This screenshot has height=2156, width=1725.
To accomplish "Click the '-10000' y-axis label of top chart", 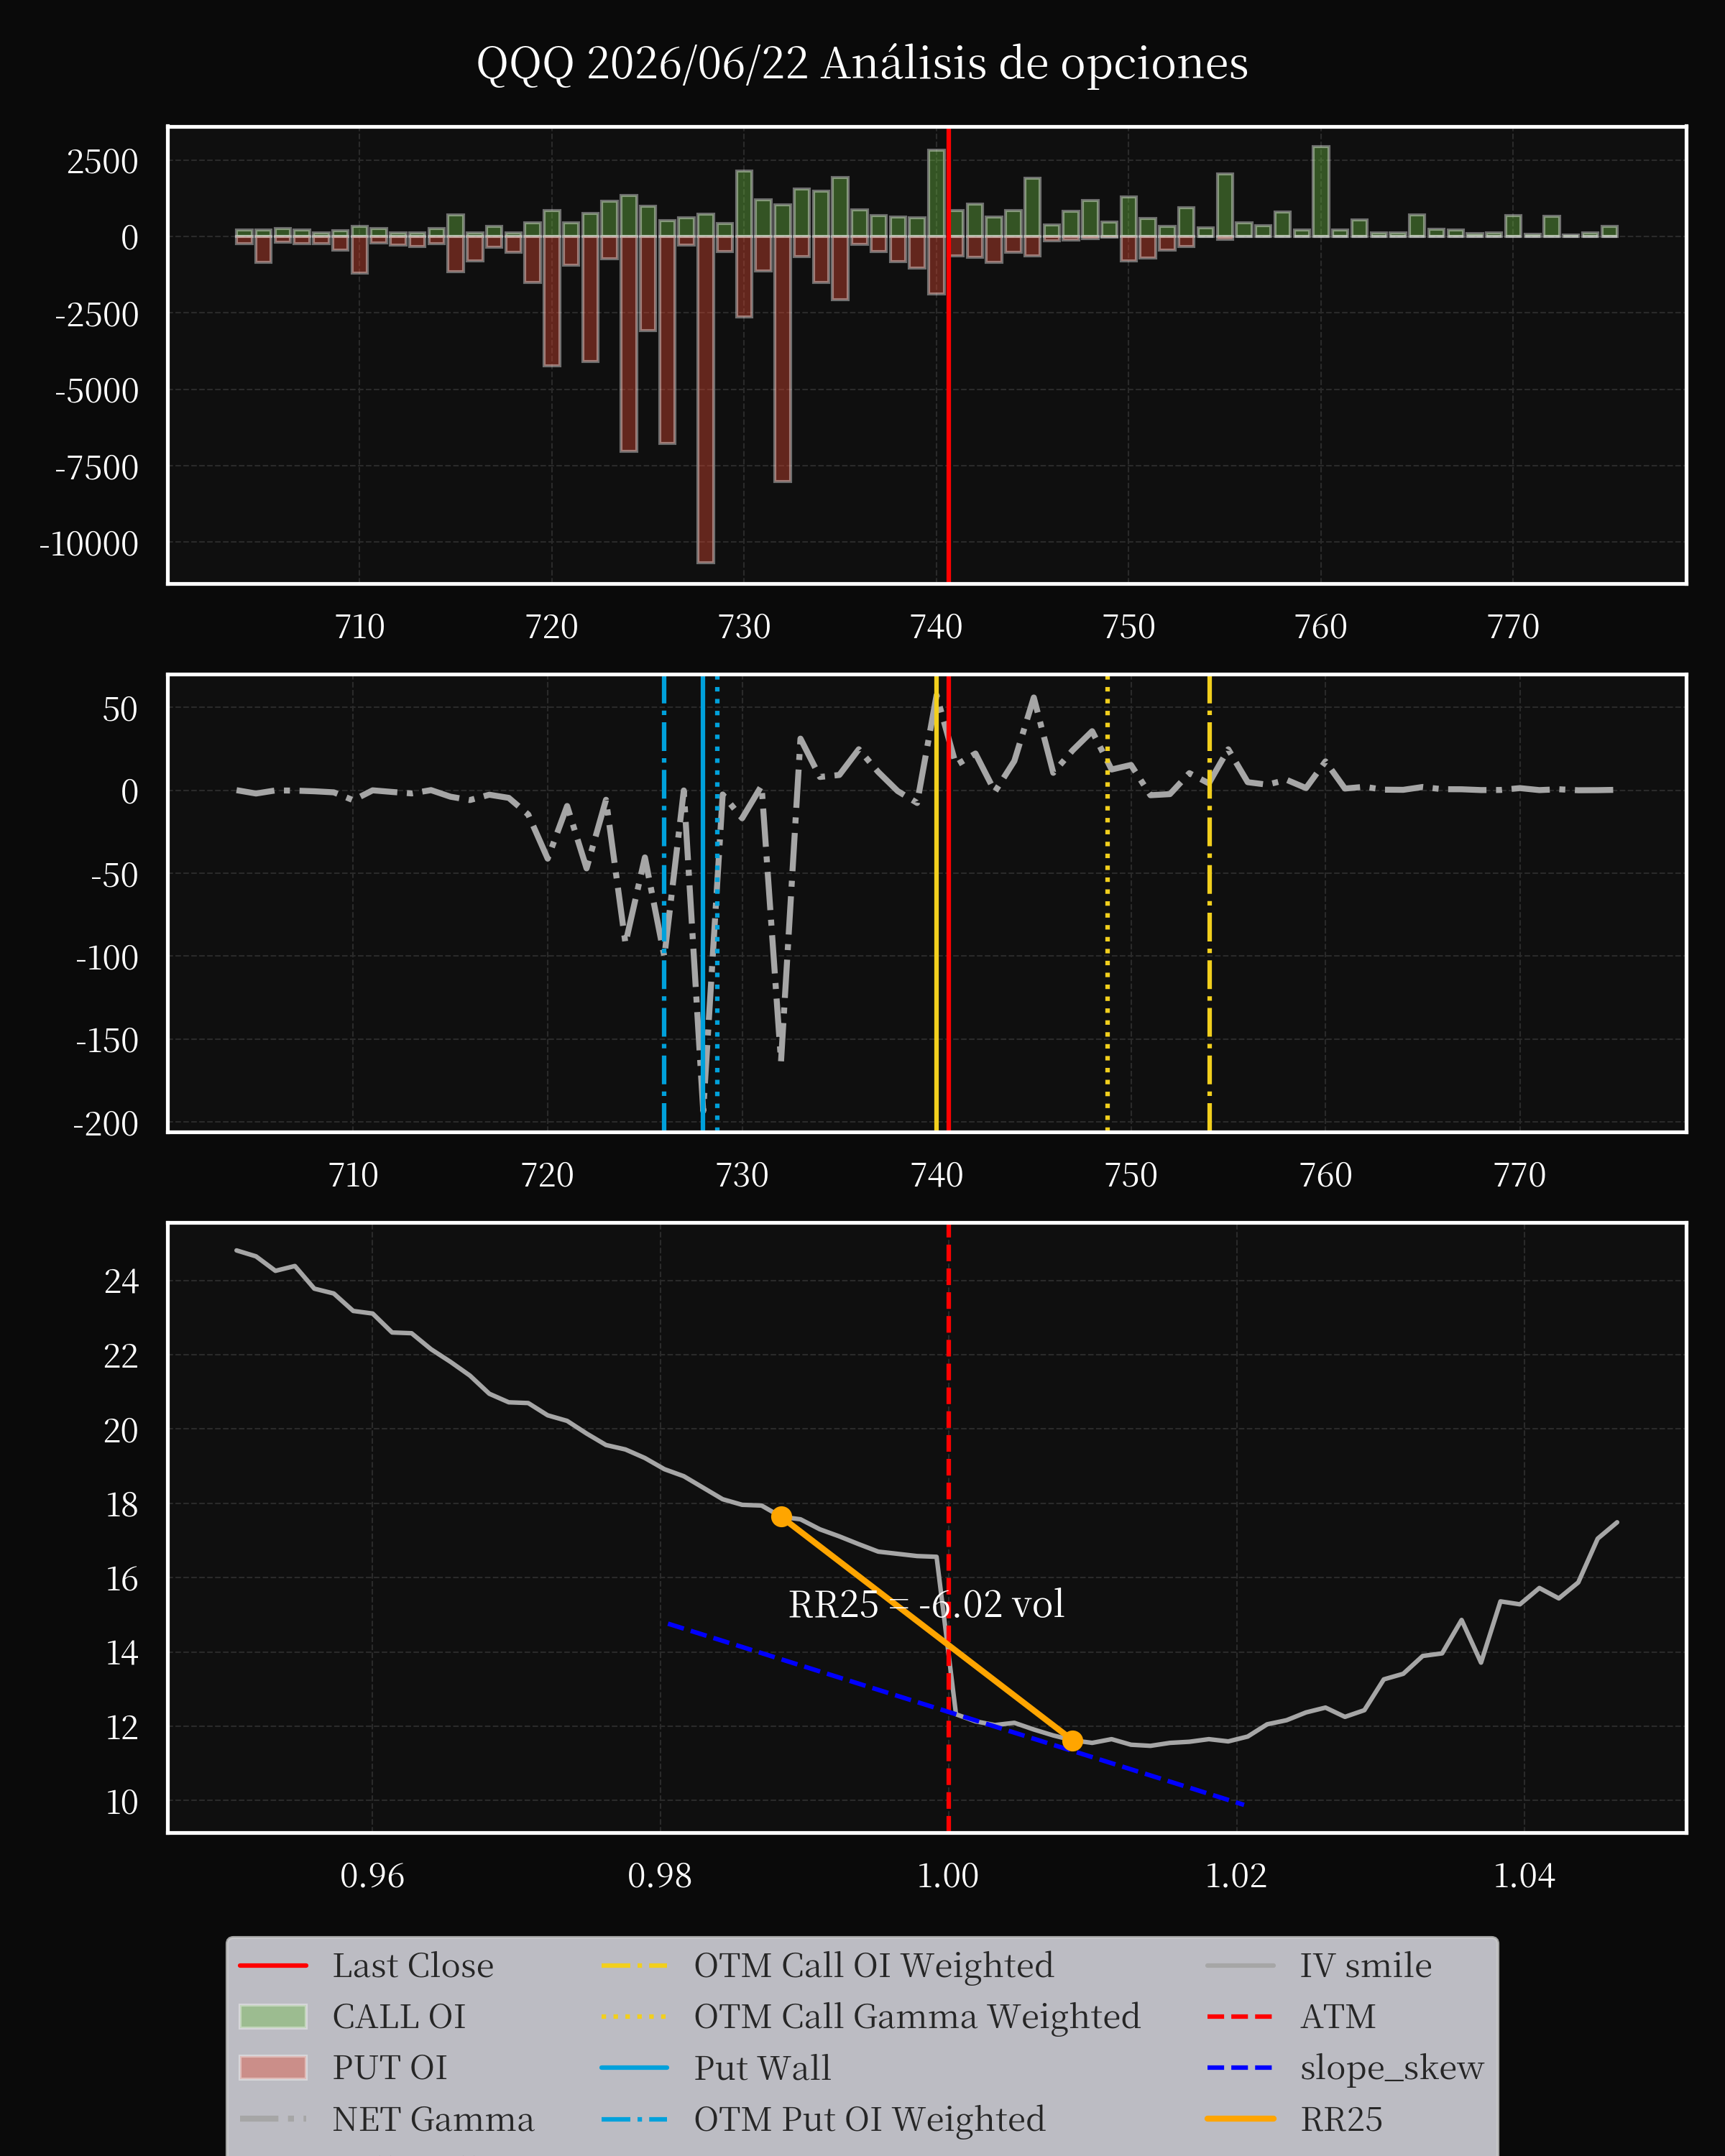I will tap(89, 544).
